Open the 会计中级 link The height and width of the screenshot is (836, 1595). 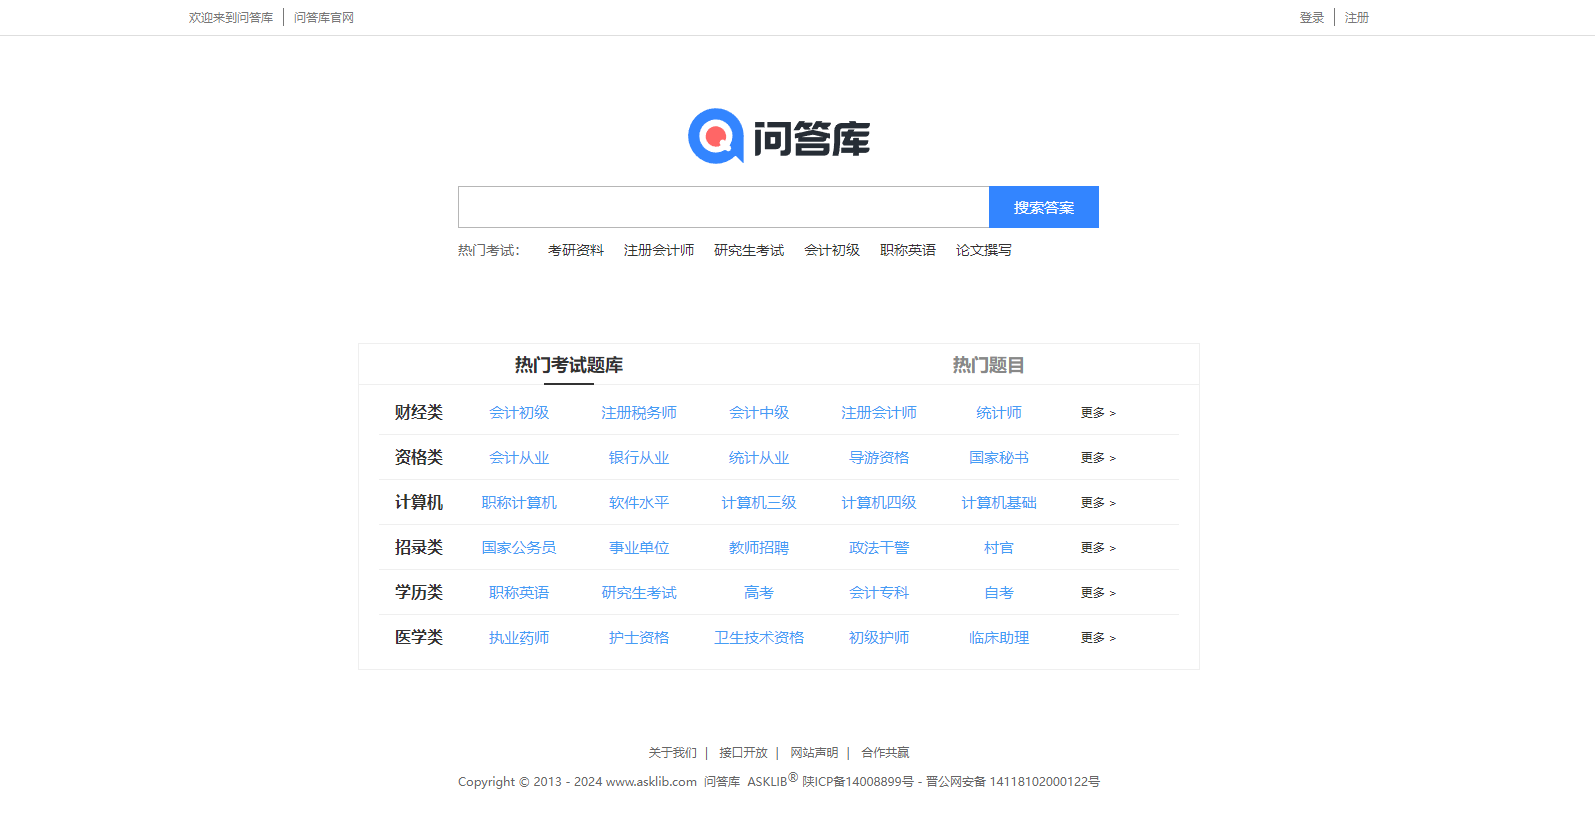coord(759,413)
